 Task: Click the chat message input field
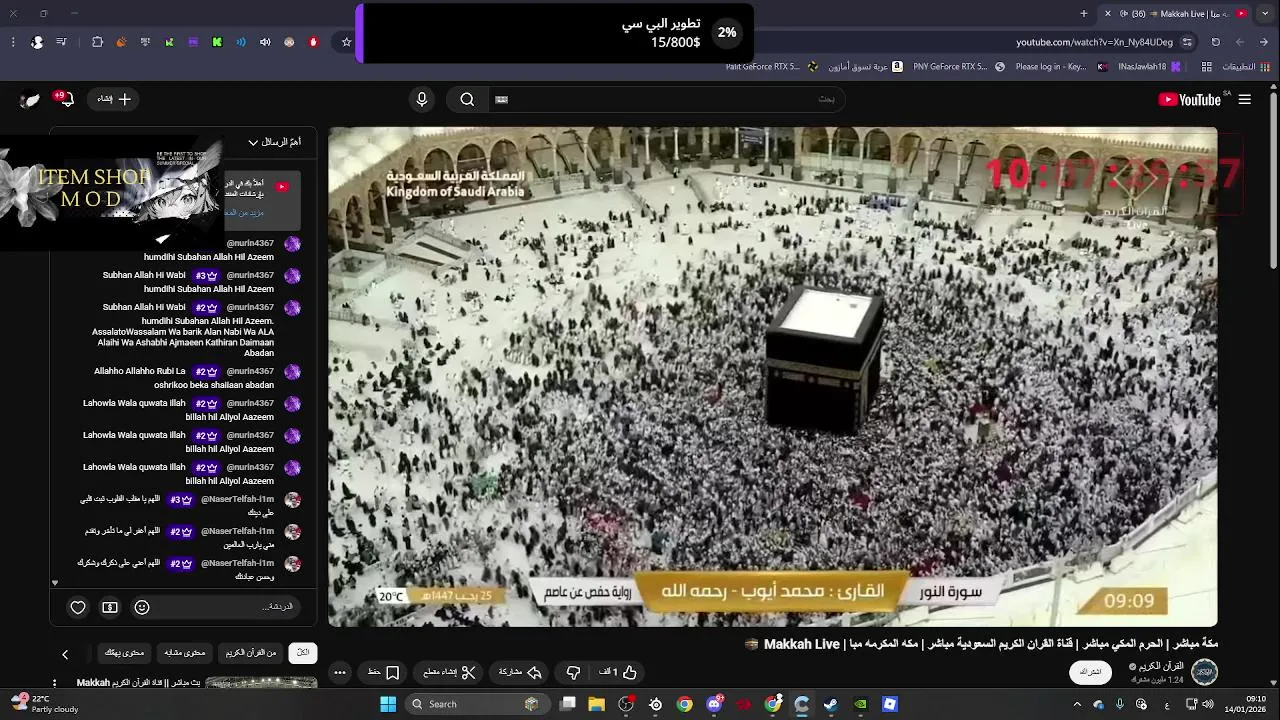(225, 607)
